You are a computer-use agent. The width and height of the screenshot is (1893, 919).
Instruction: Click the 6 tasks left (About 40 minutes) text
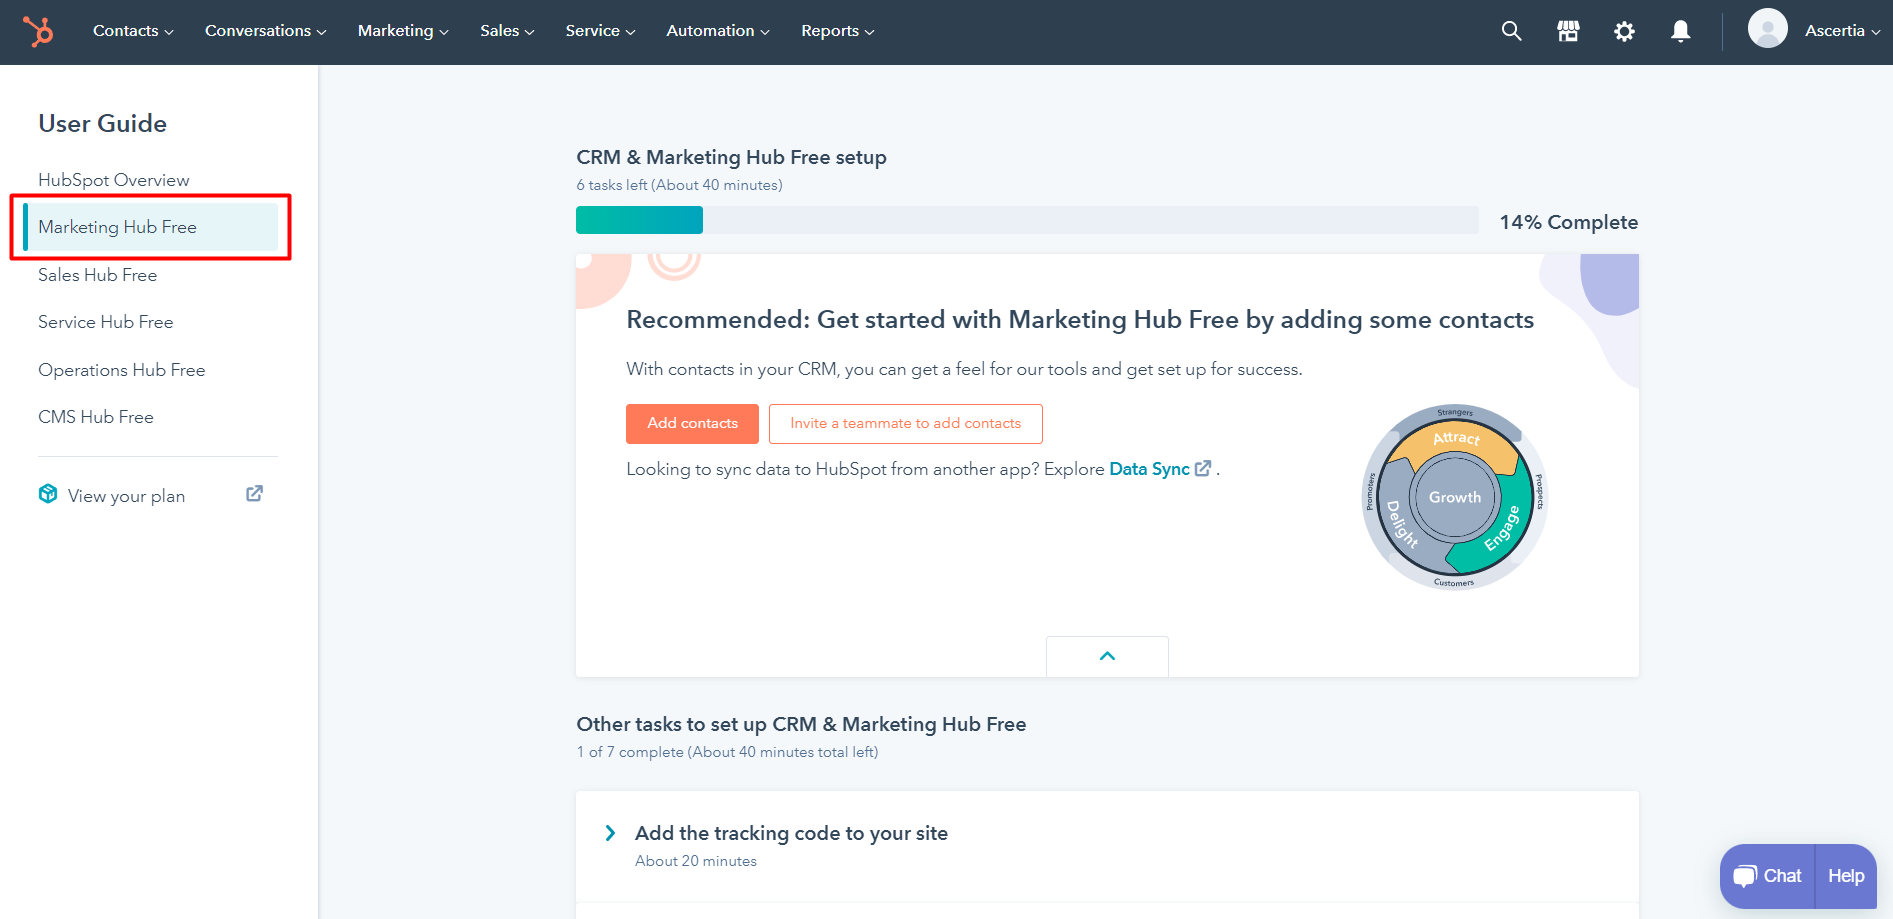[679, 185]
